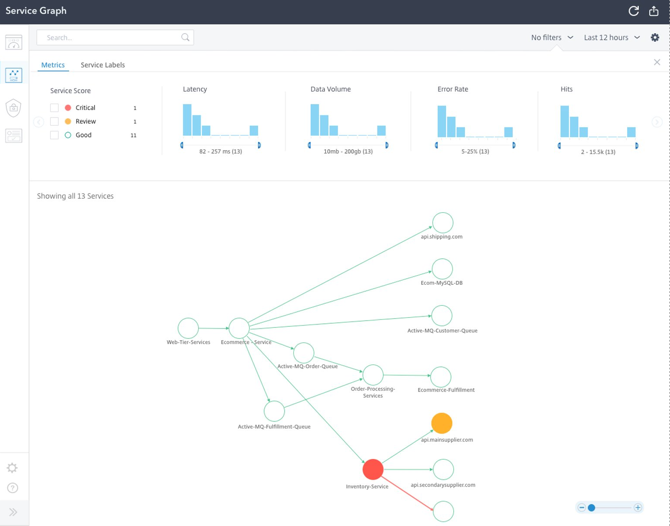Open the No filters dropdown
The image size is (670, 526).
pos(552,38)
